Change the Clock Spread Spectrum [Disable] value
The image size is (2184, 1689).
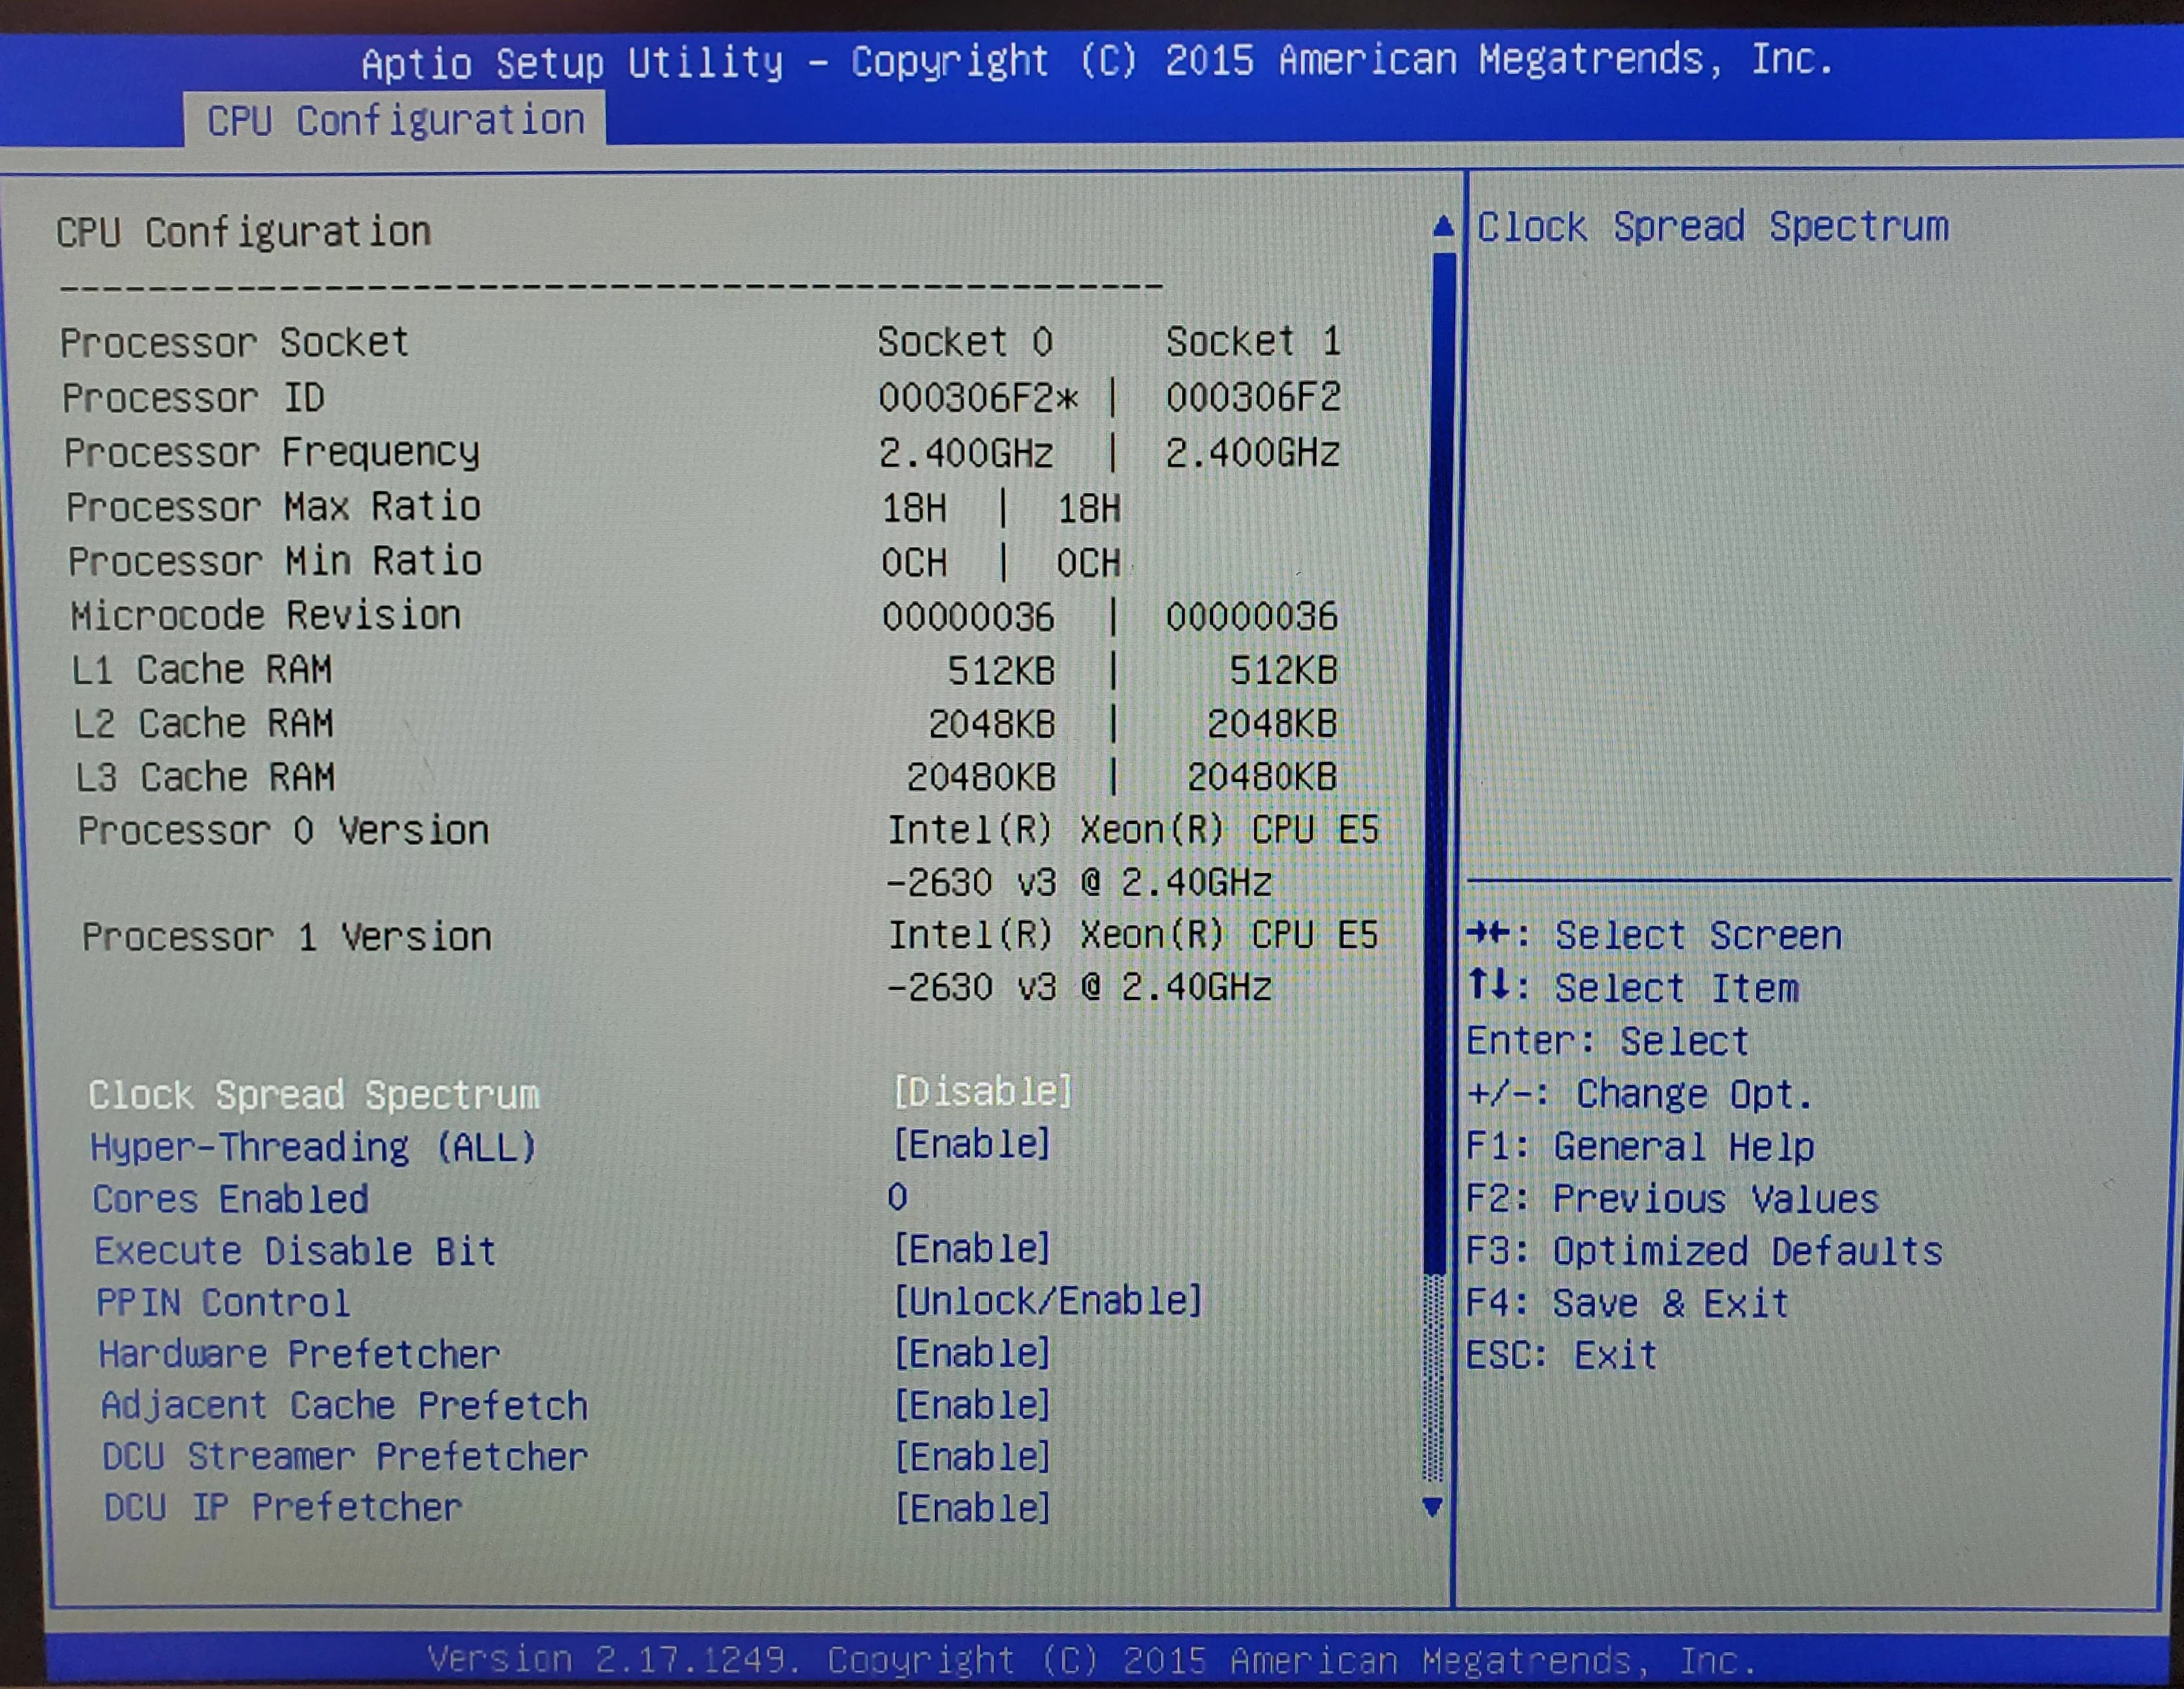pyautogui.click(x=983, y=1091)
